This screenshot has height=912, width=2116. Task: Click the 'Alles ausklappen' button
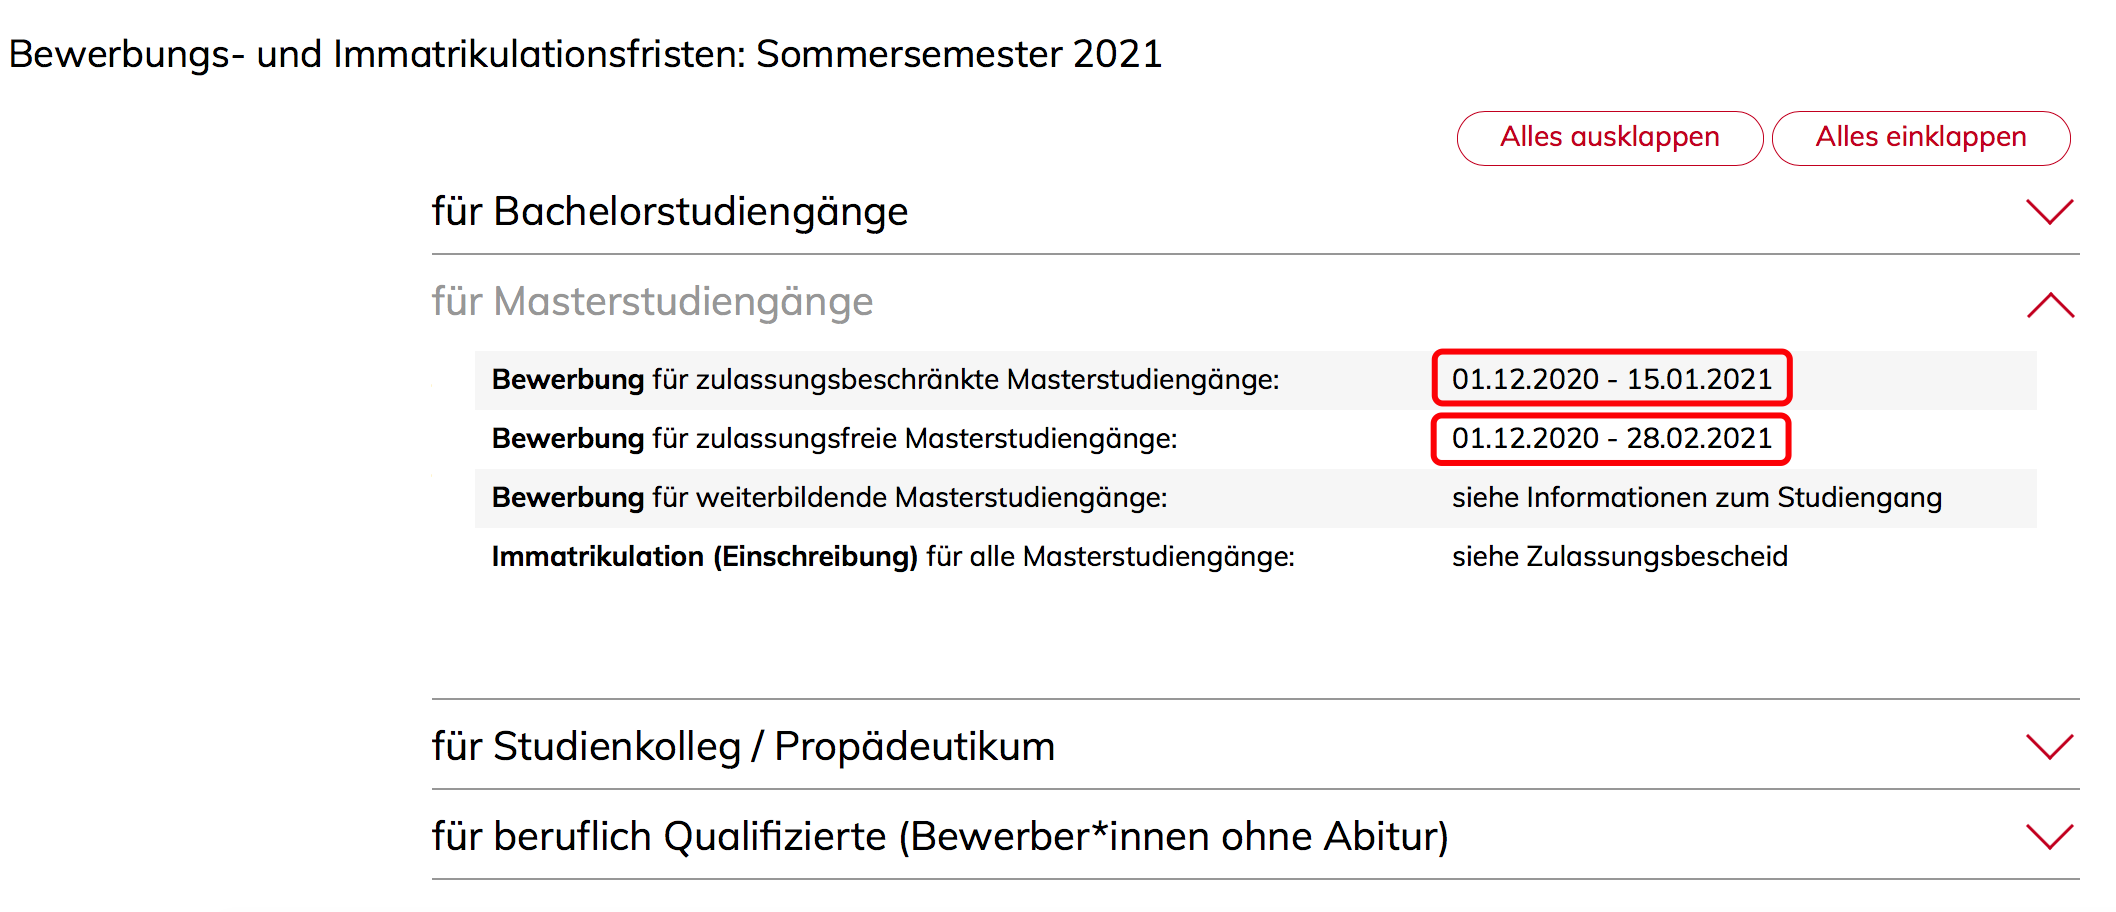tap(1609, 138)
